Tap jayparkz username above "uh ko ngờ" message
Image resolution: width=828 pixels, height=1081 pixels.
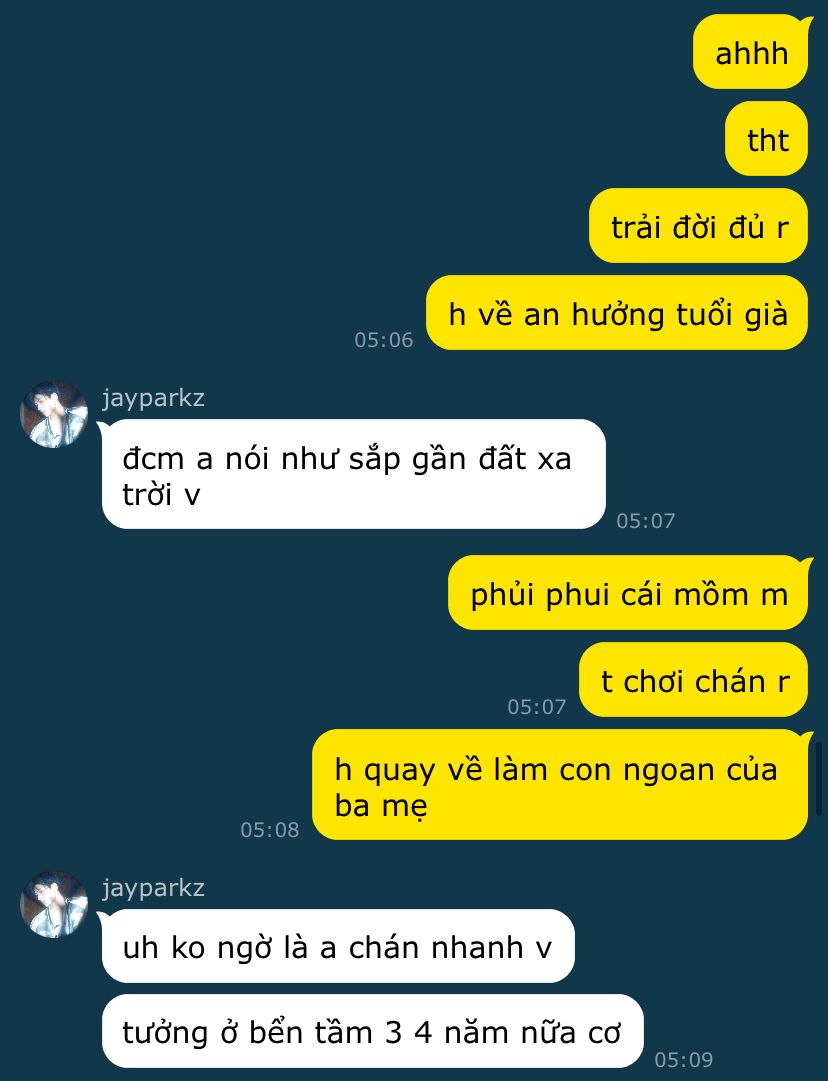(153, 888)
